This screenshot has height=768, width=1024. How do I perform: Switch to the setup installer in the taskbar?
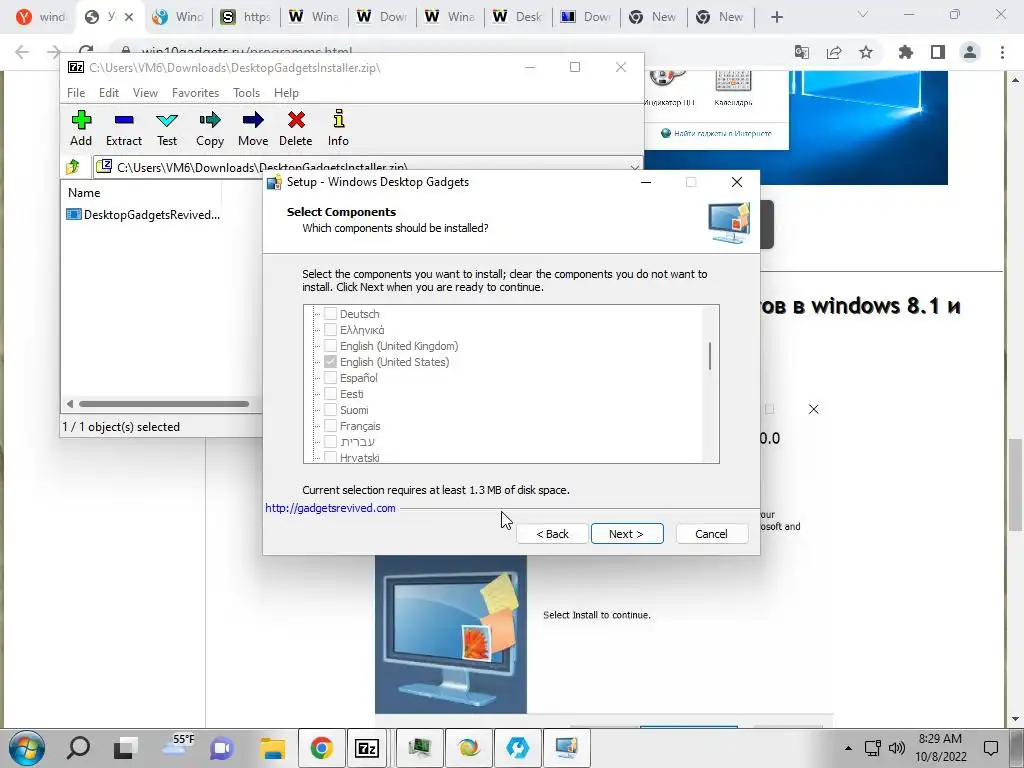point(567,748)
